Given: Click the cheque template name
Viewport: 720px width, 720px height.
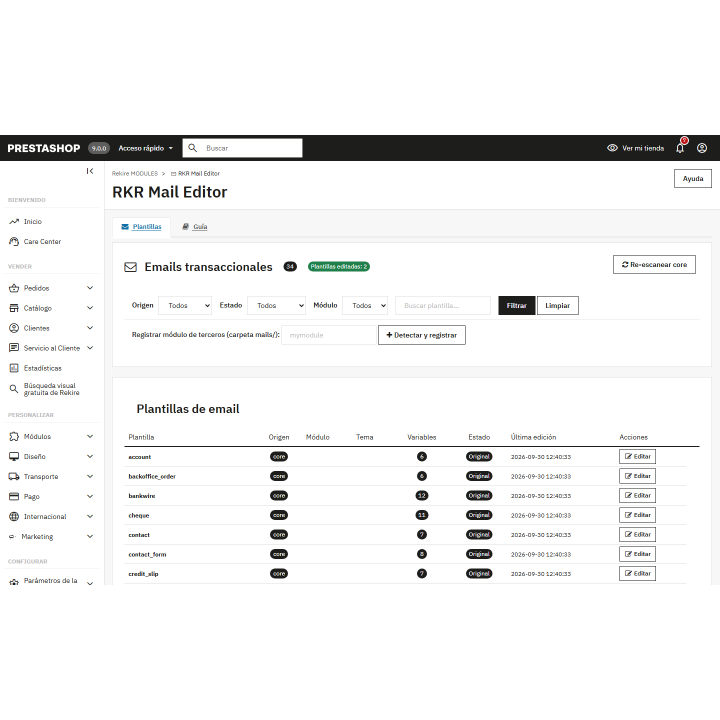Looking at the screenshot, I should pyautogui.click(x=139, y=516).
